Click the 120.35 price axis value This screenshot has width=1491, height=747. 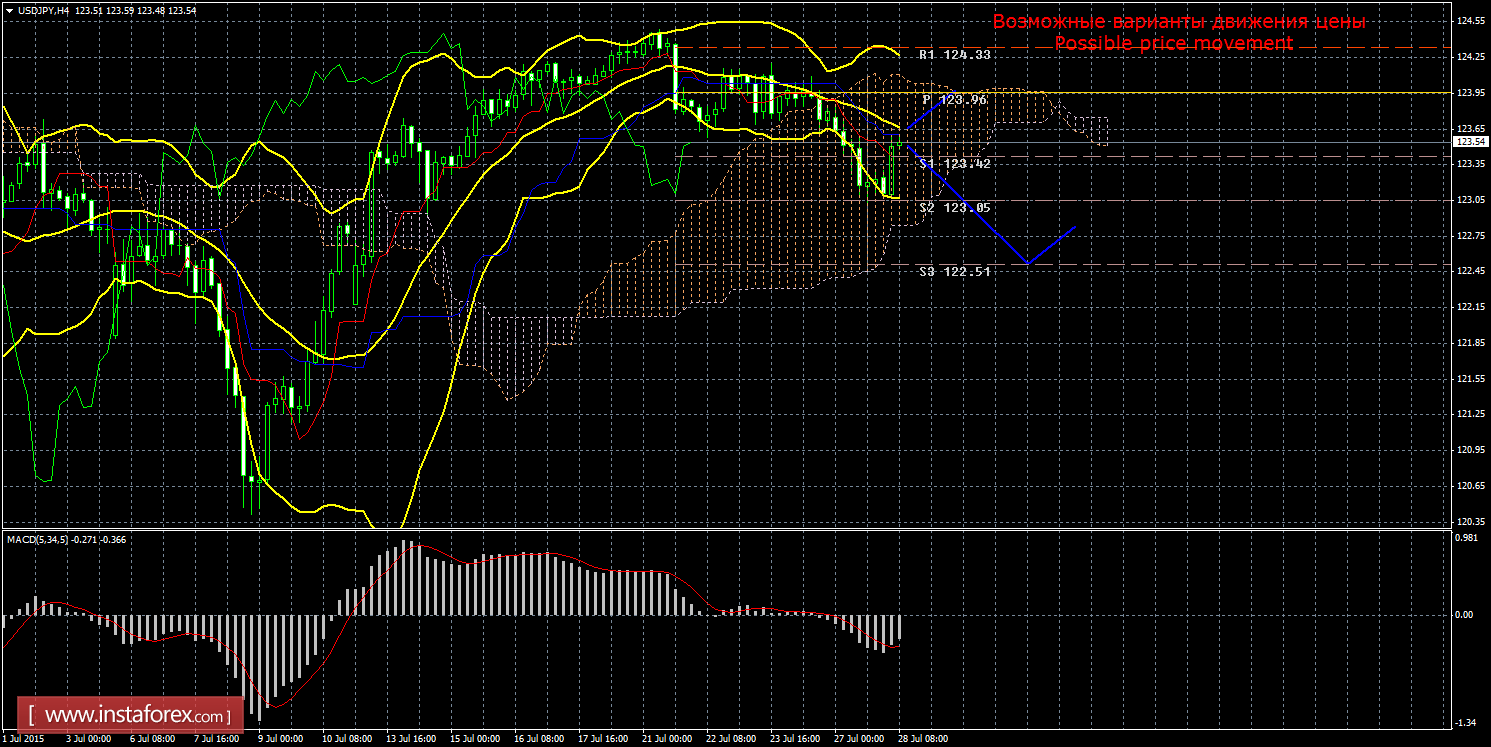1469,522
